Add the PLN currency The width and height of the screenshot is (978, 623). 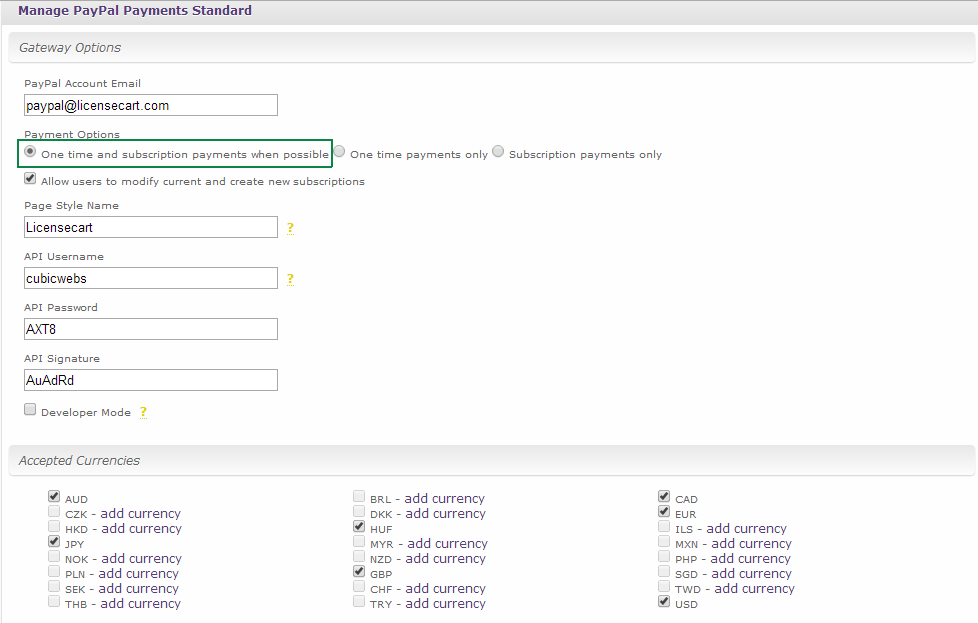(138, 574)
